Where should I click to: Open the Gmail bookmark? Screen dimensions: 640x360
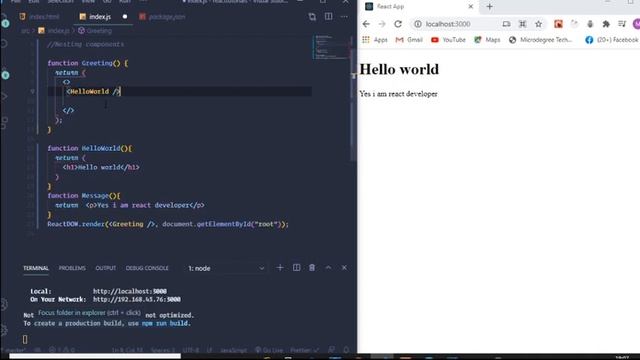point(409,40)
